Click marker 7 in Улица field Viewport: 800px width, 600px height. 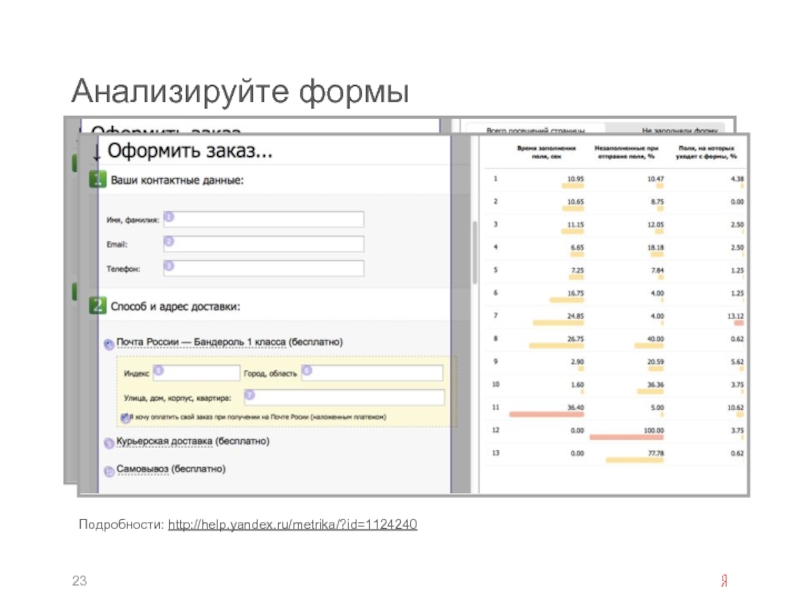250,395
